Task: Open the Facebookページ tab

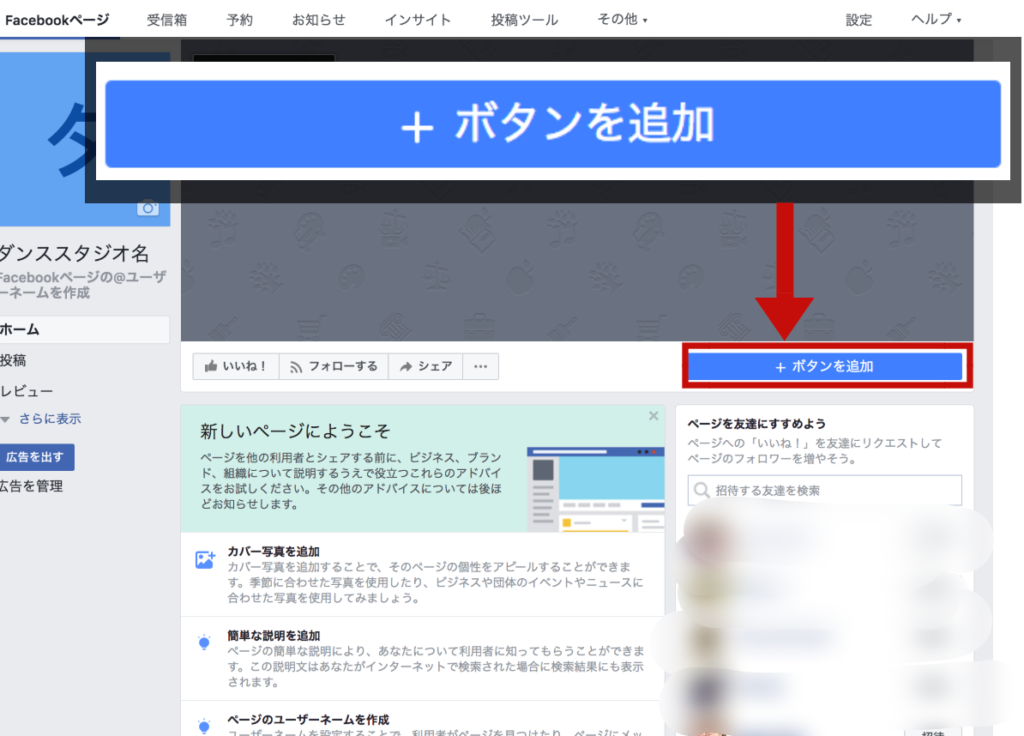Action: pyautogui.click(x=57, y=20)
